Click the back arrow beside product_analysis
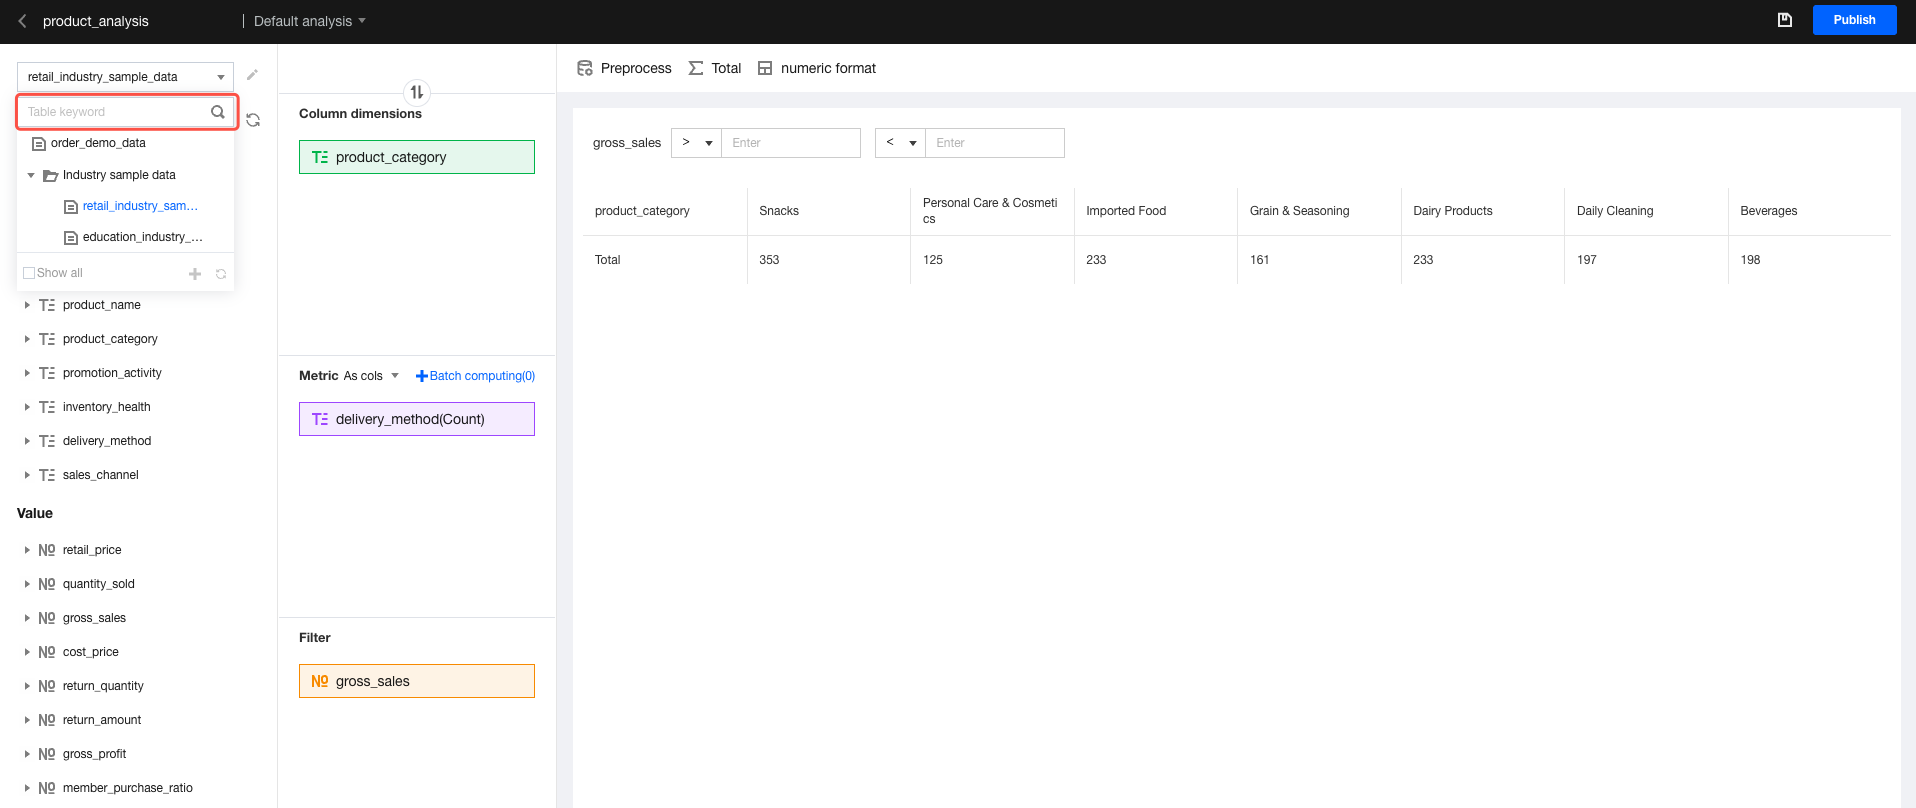This screenshot has height=808, width=1916. [x=22, y=21]
